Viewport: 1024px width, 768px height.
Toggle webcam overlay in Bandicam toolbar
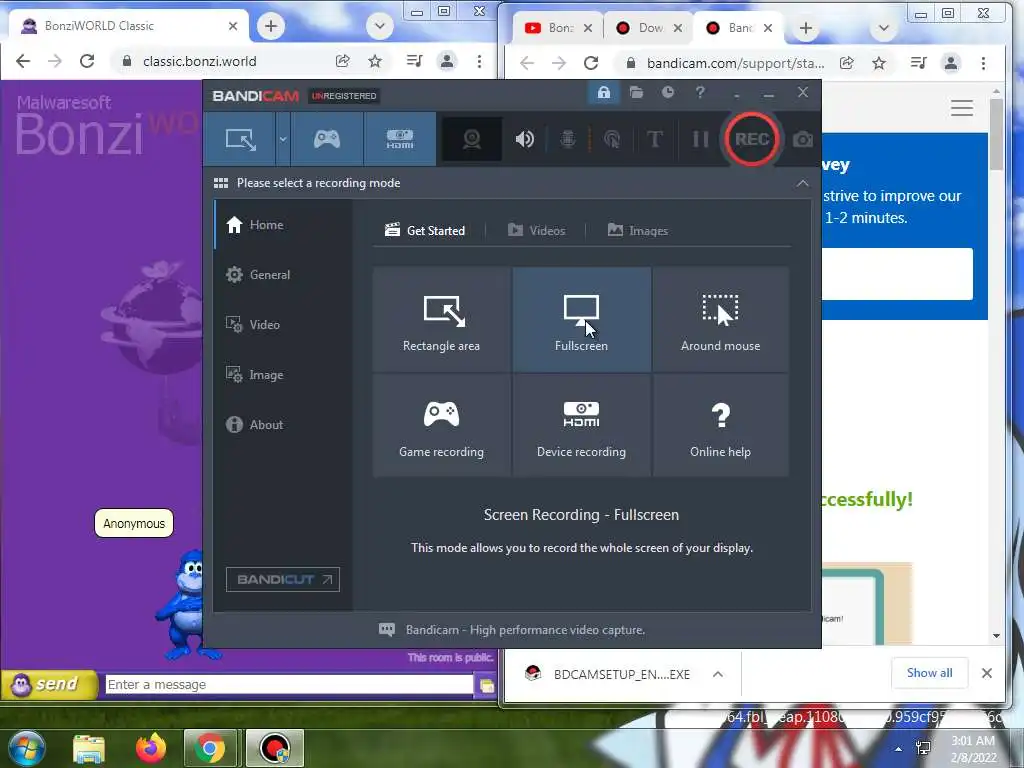[x=472, y=139]
